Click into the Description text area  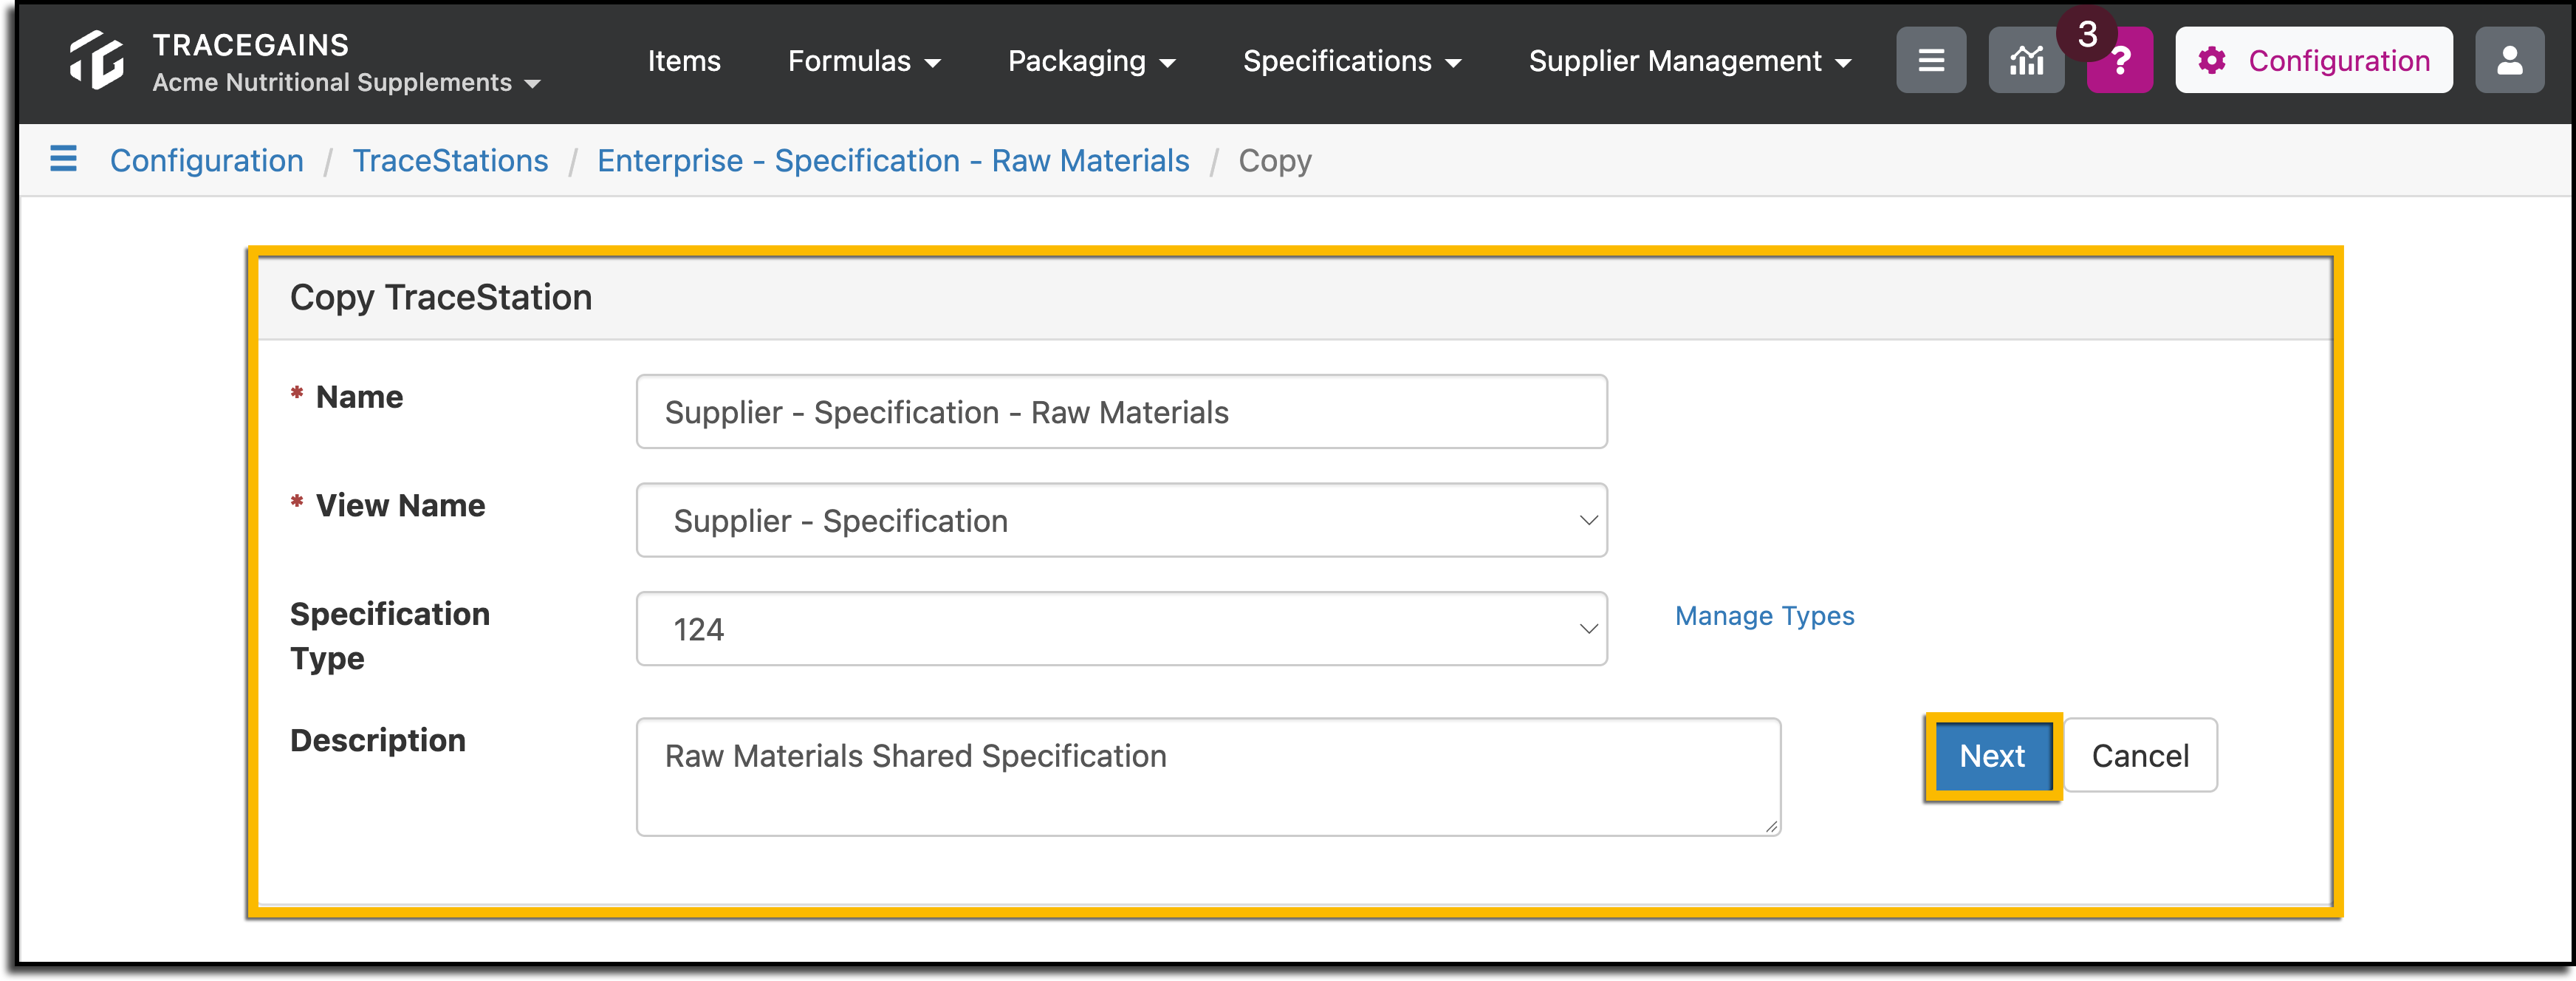coord(1208,777)
